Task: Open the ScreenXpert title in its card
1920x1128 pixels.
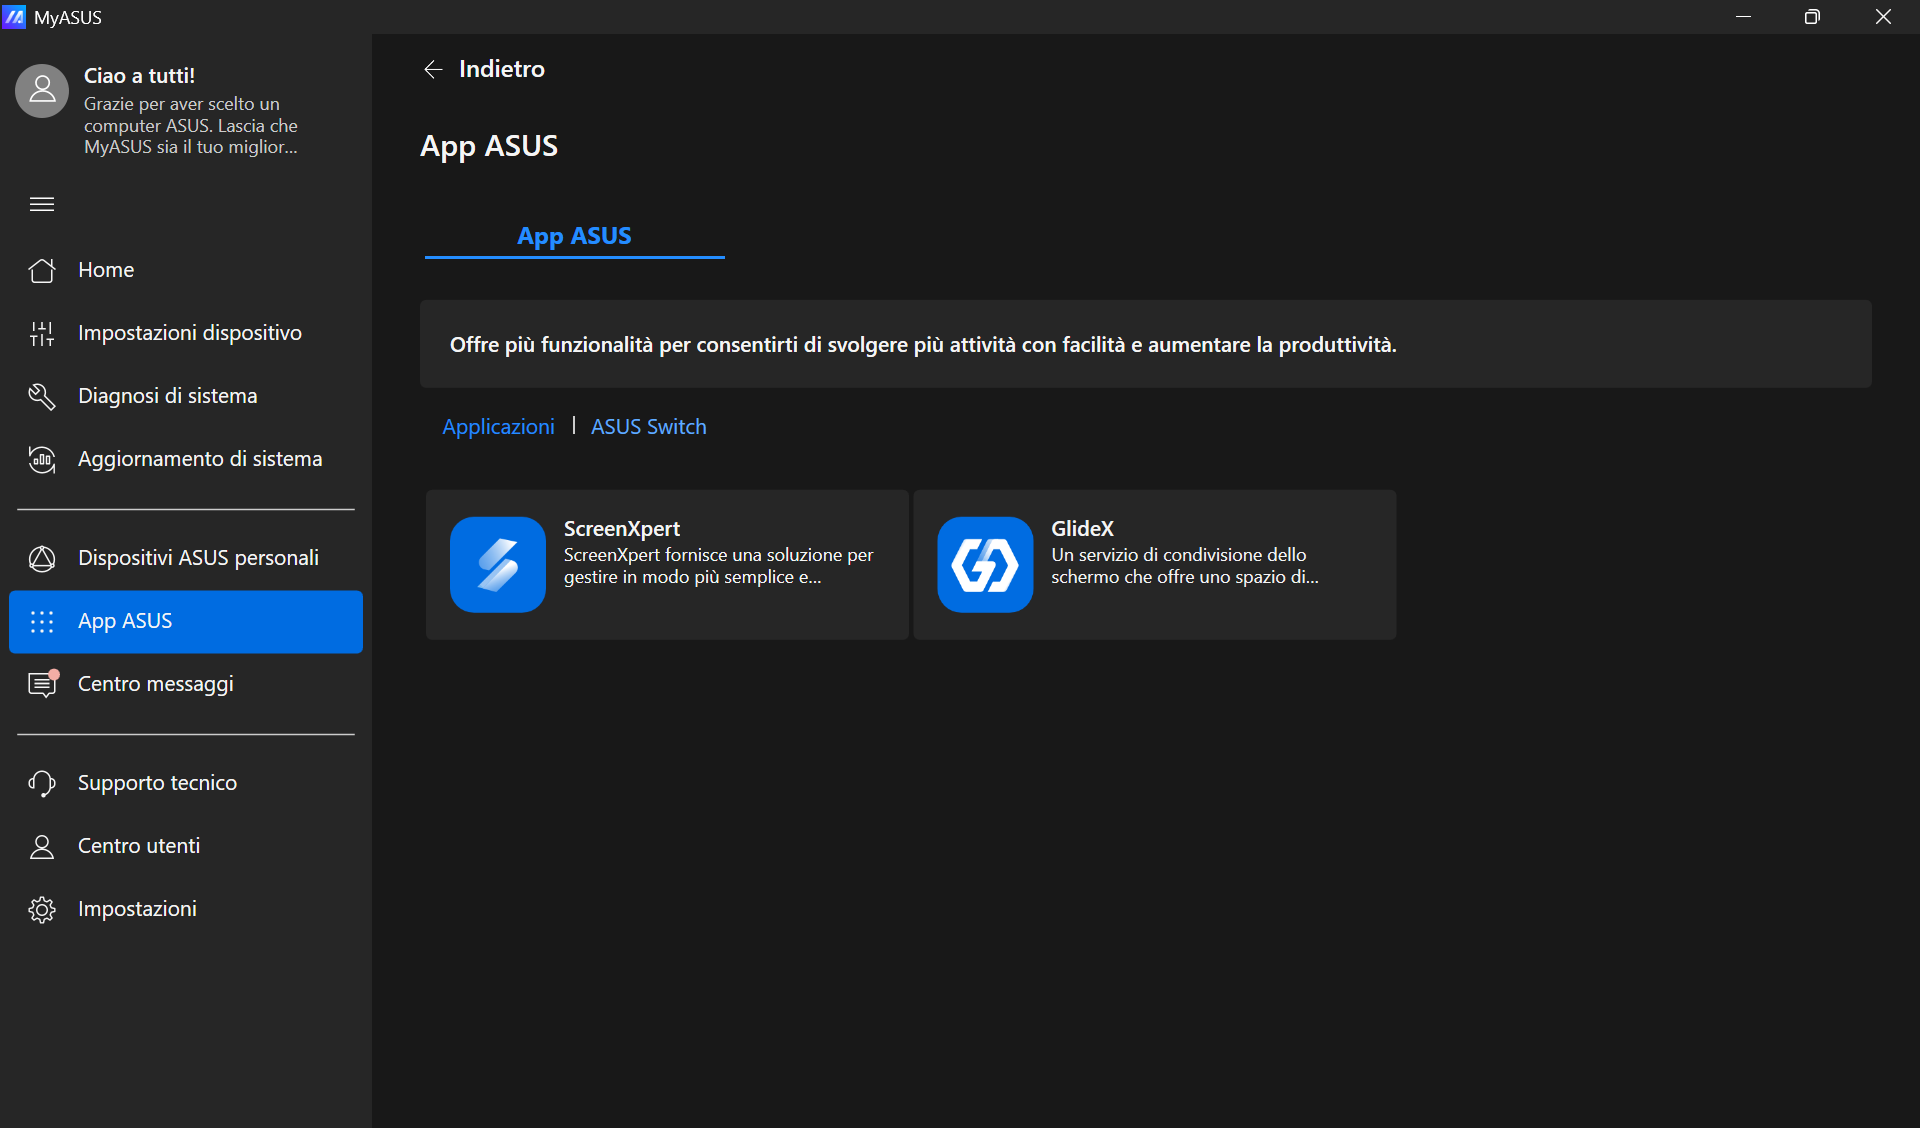Action: 622,529
